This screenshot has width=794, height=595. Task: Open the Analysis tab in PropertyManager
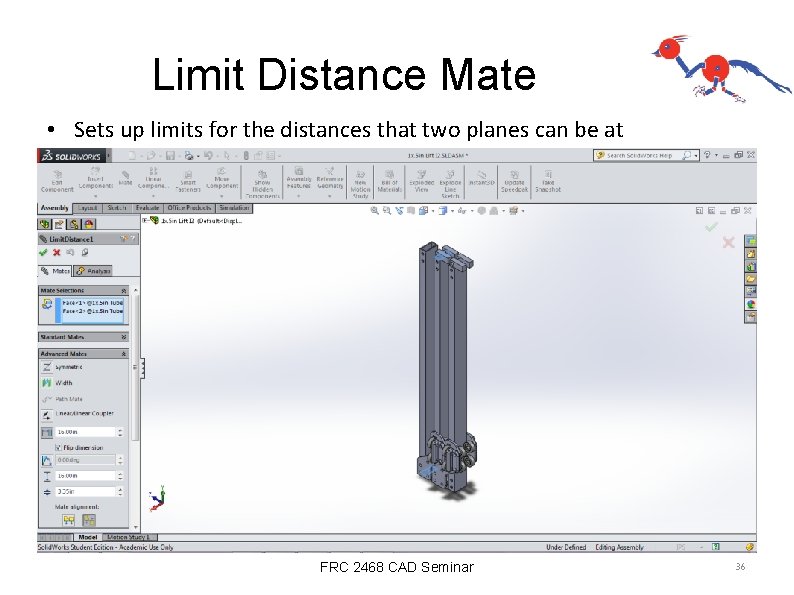(93, 271)
